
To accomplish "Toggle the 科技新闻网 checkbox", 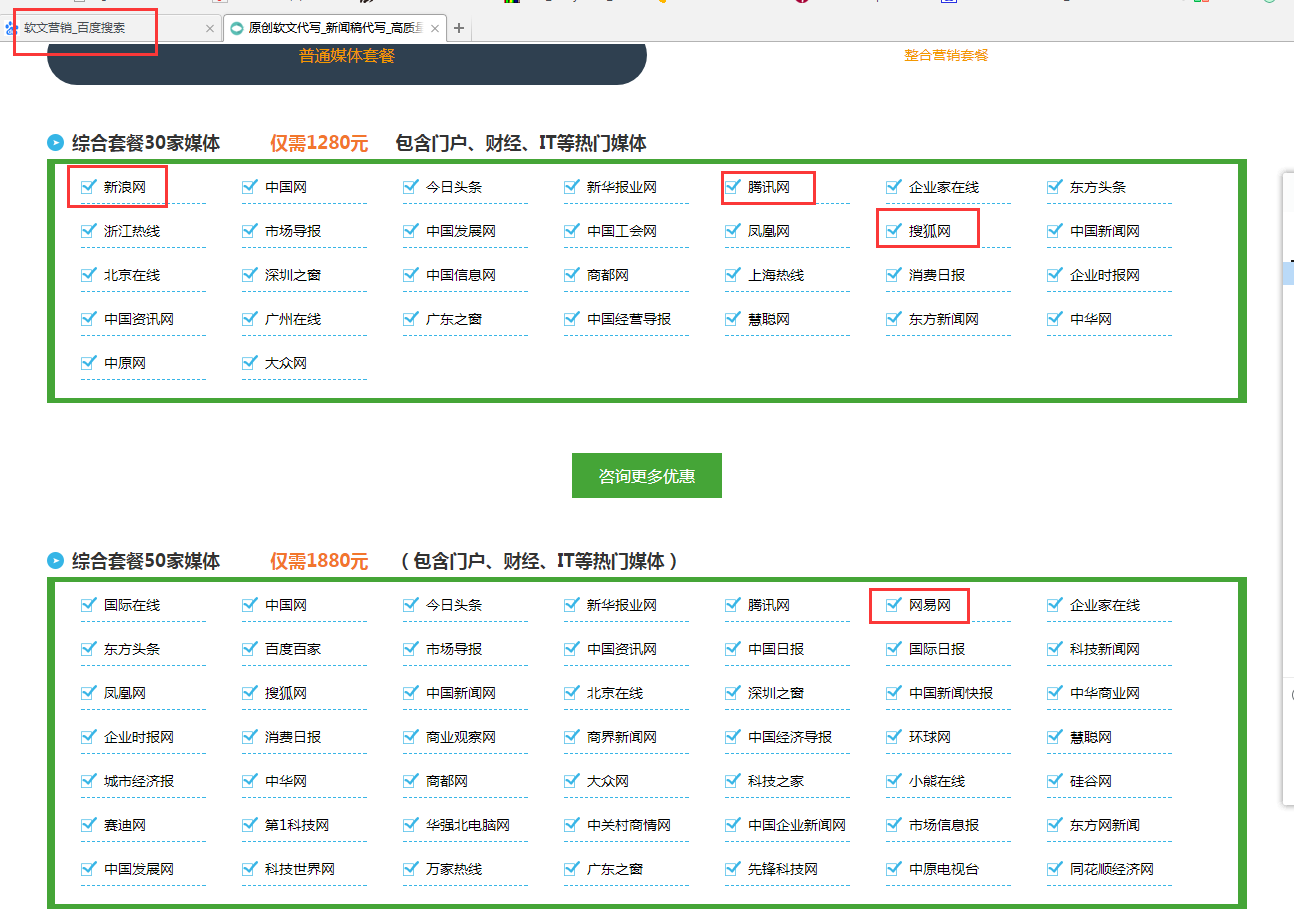I will 1055,648.
